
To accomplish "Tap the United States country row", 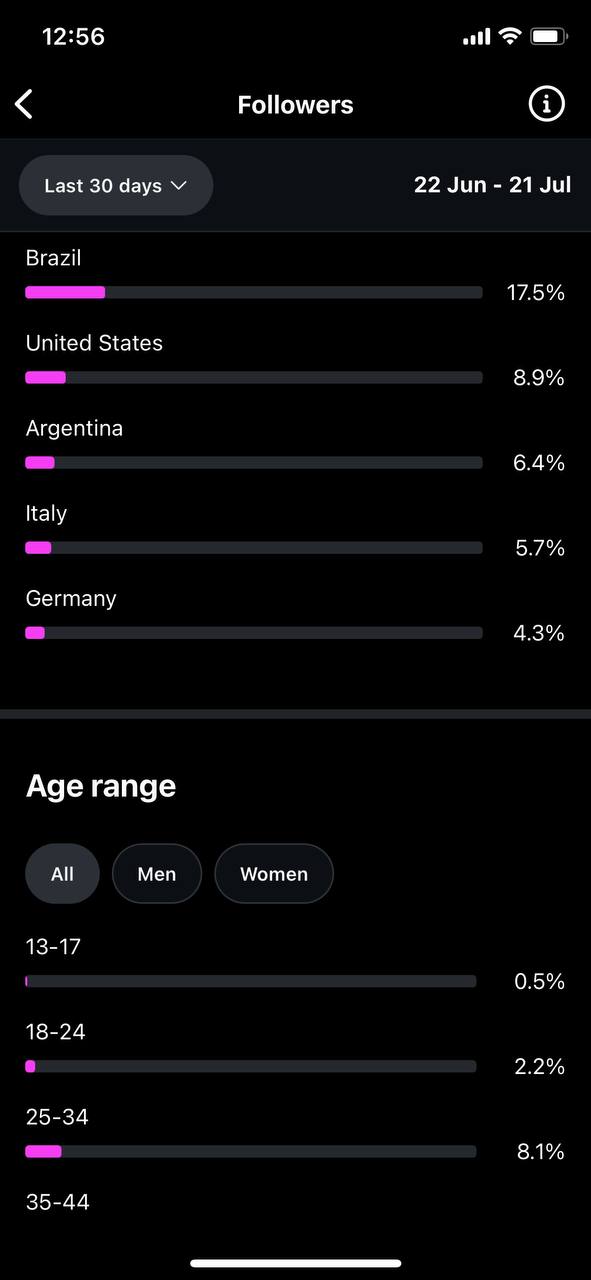I will (295, 361).
